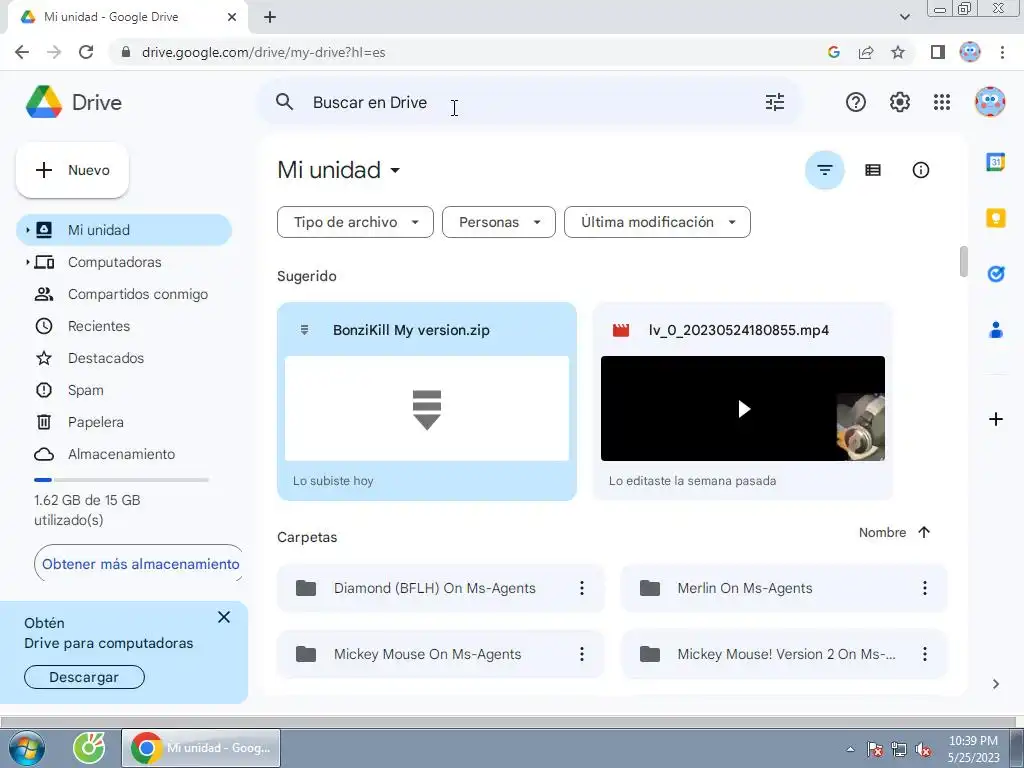Reload the page
Image resolution: width=1024 pixels, height=768 pixels.
tap(86, 52)
